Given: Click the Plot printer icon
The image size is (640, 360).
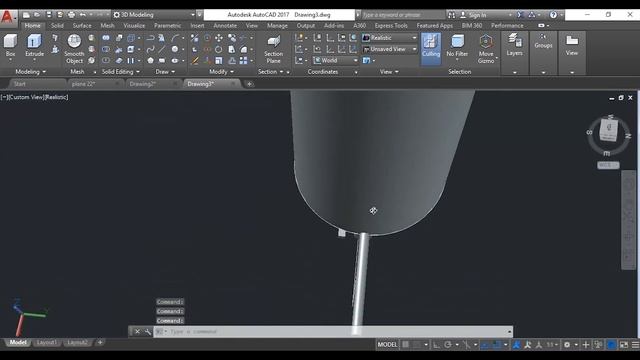Looking at the screenshot, I should coord(71,15).
